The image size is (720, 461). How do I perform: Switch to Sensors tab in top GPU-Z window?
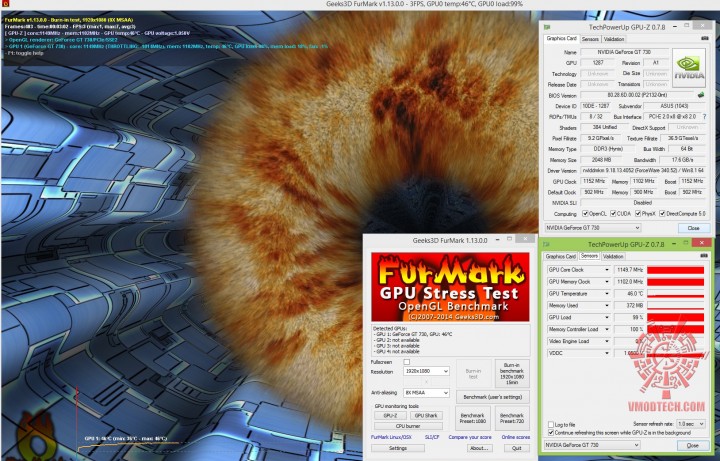tap(590, 39)
